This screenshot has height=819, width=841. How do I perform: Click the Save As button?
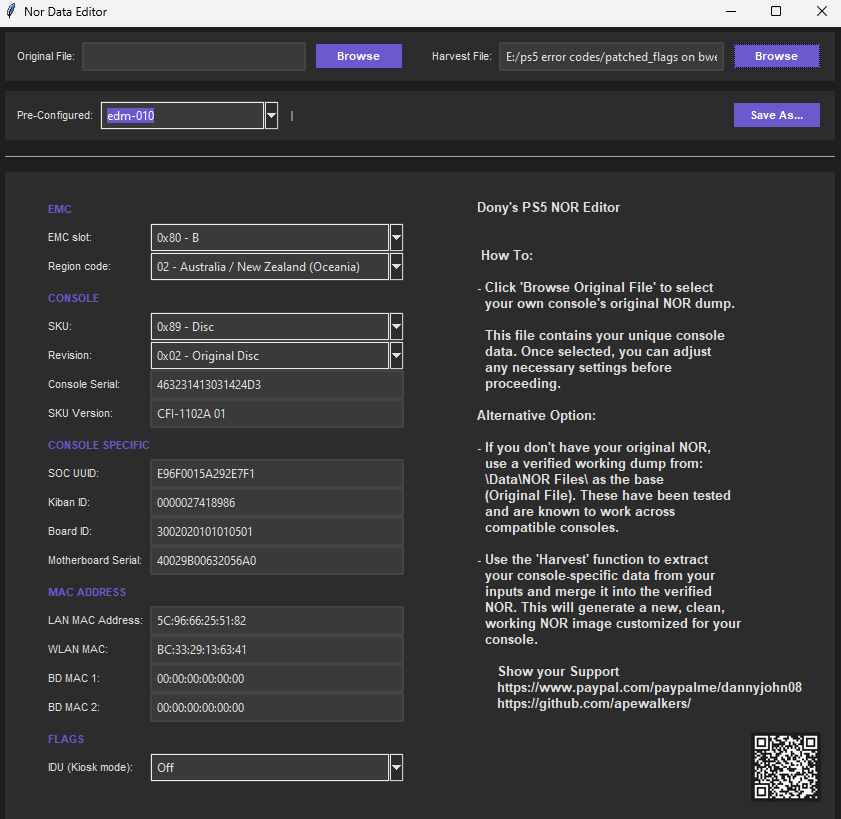[x=776, y=116]
